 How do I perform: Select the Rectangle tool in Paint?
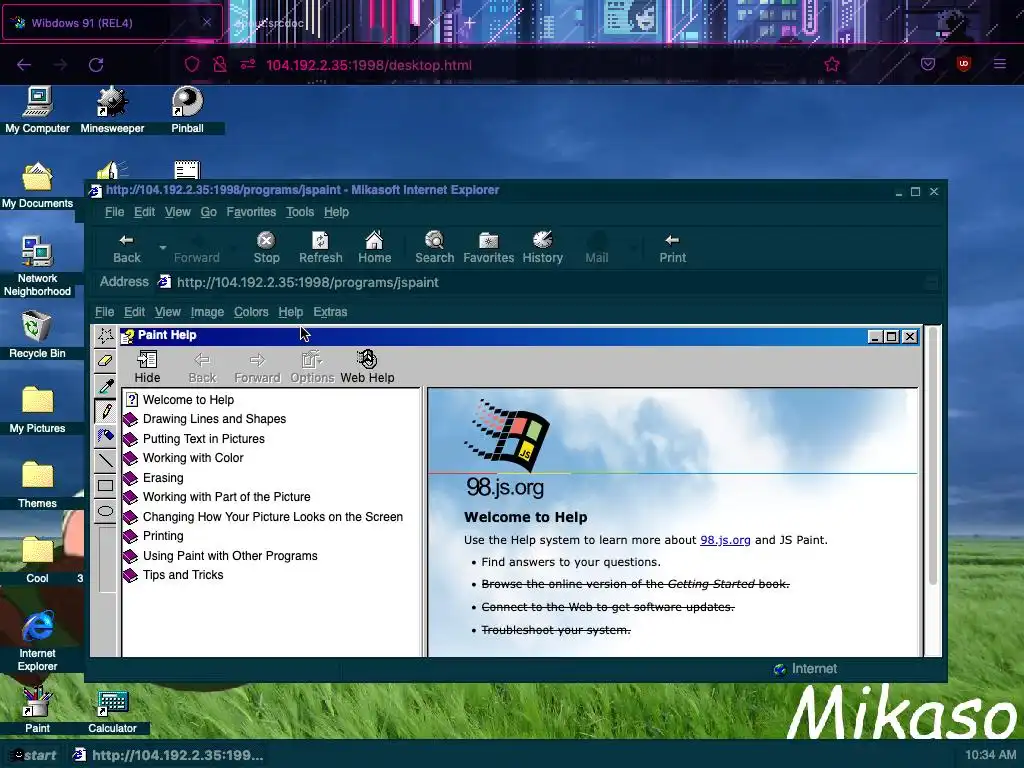[x=105, y=485]
